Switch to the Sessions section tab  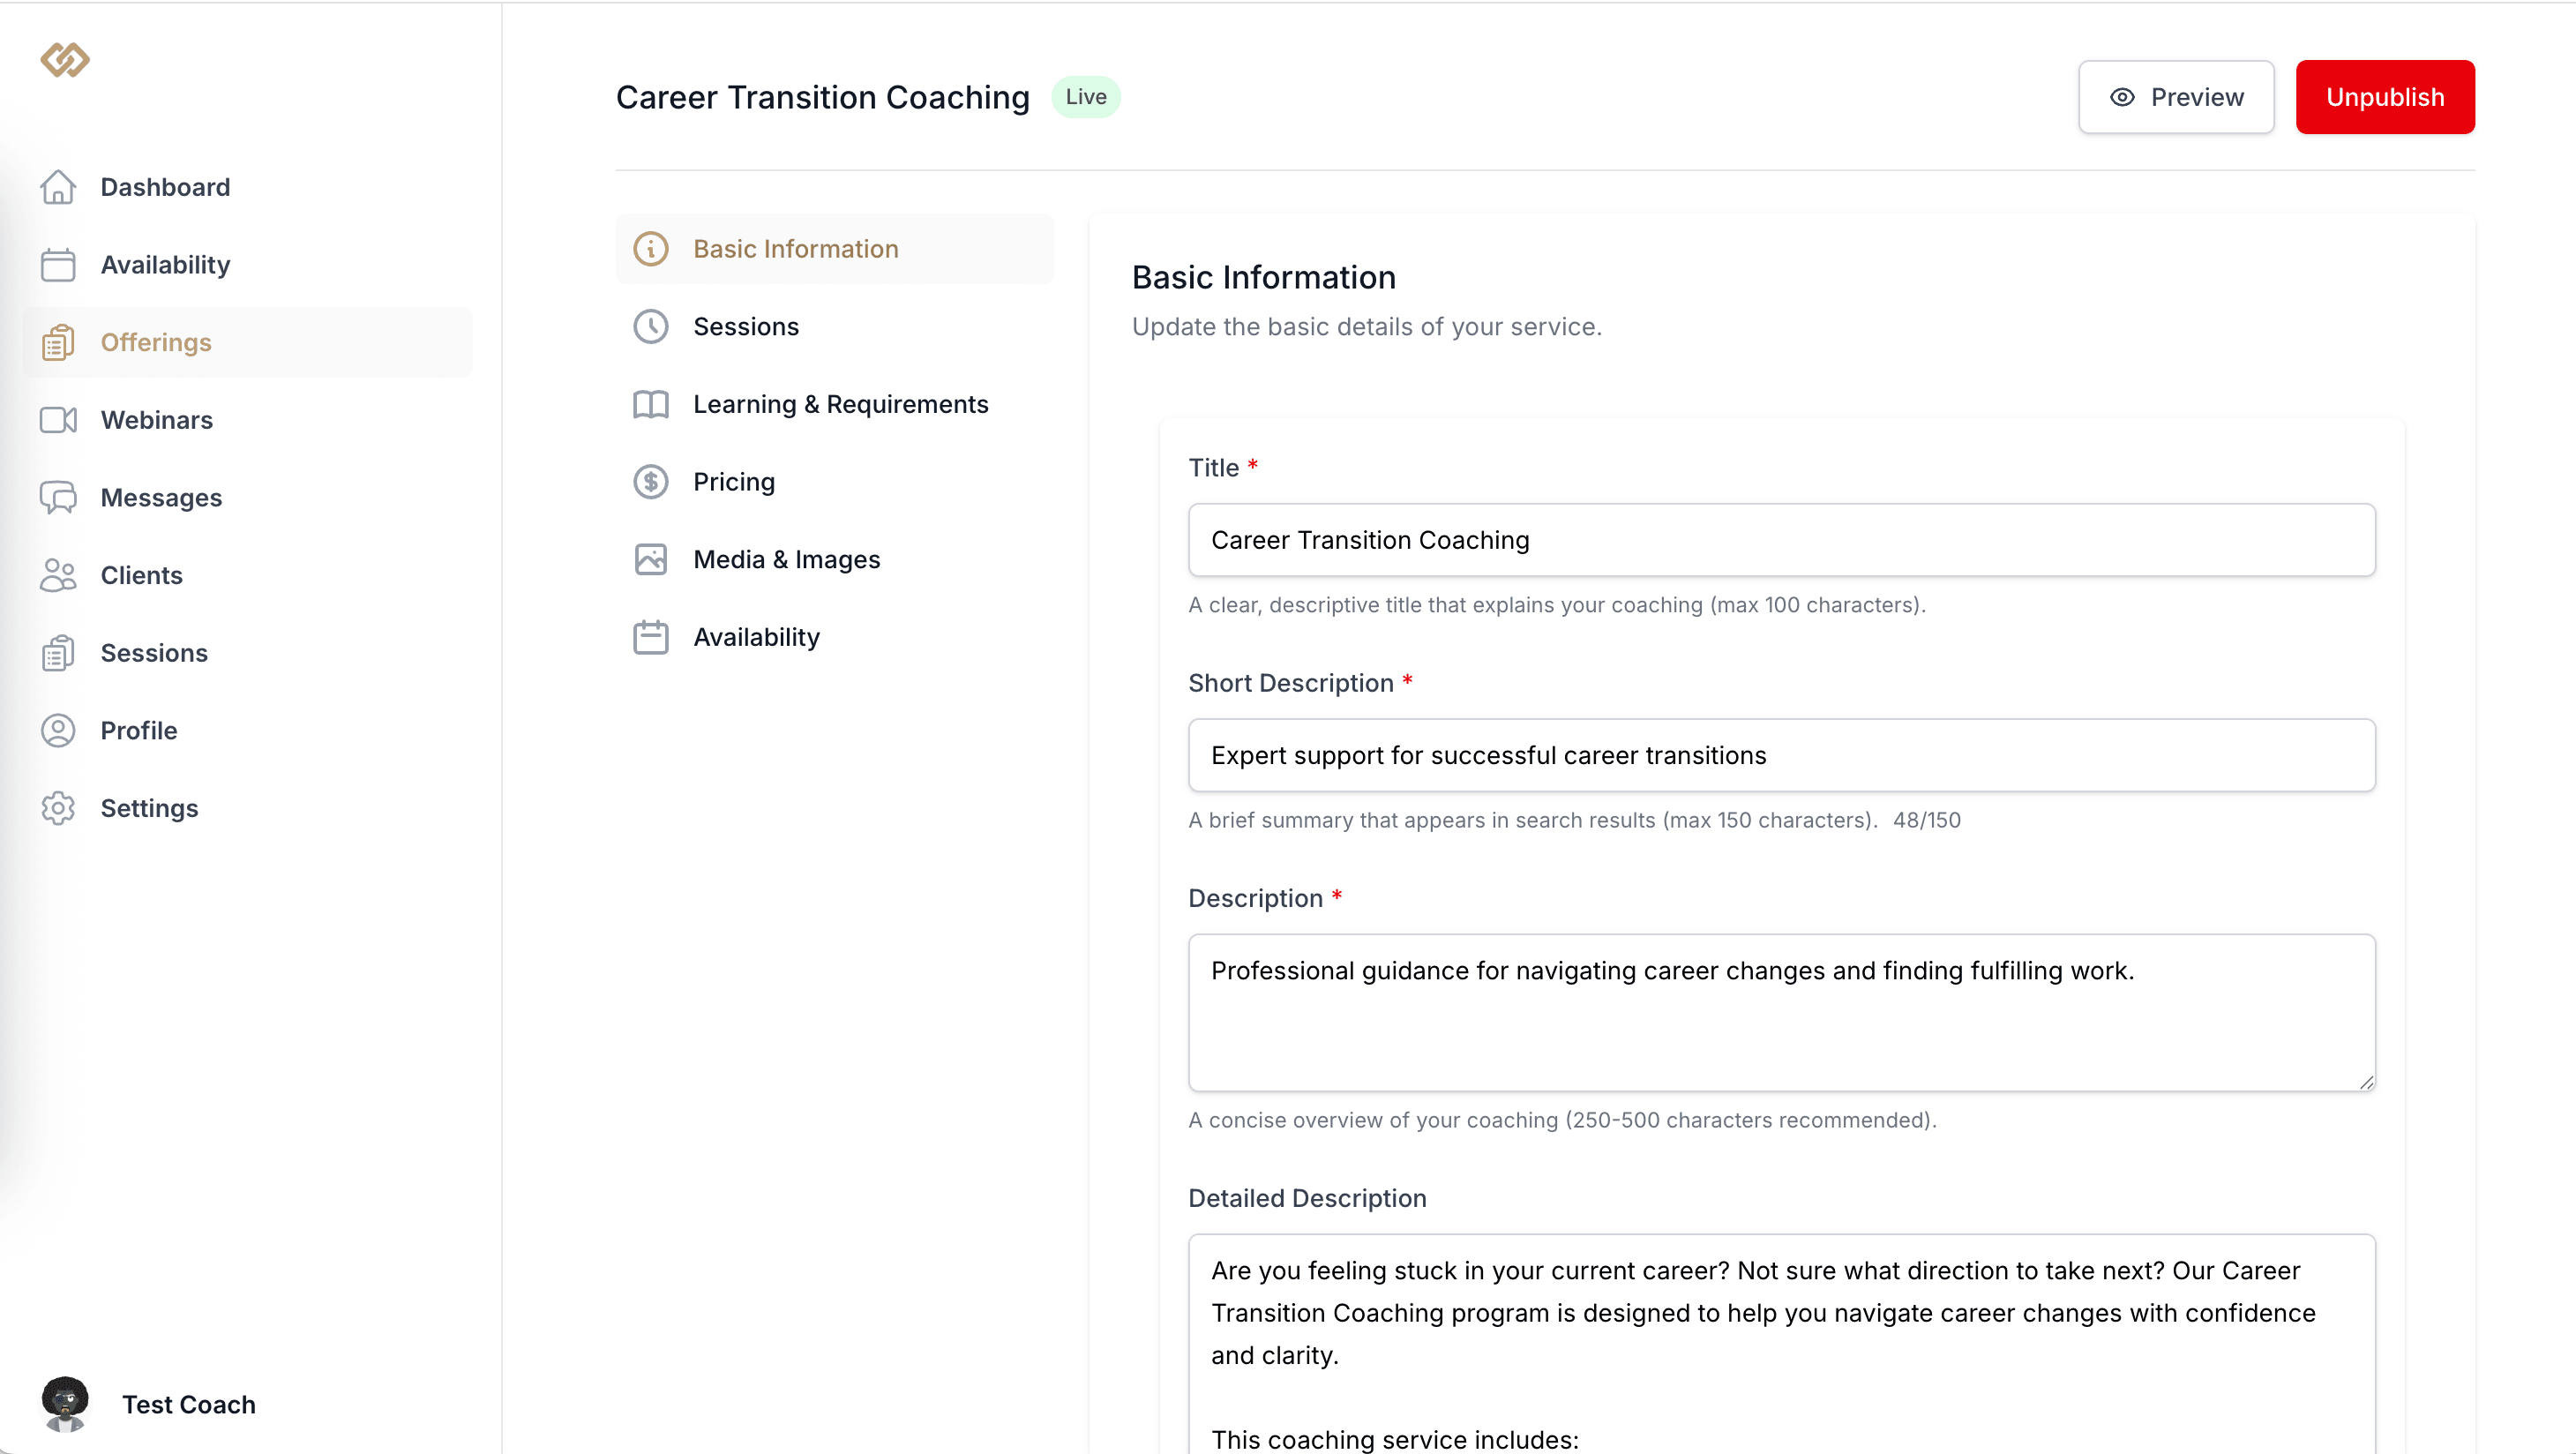tap(746, 327)
